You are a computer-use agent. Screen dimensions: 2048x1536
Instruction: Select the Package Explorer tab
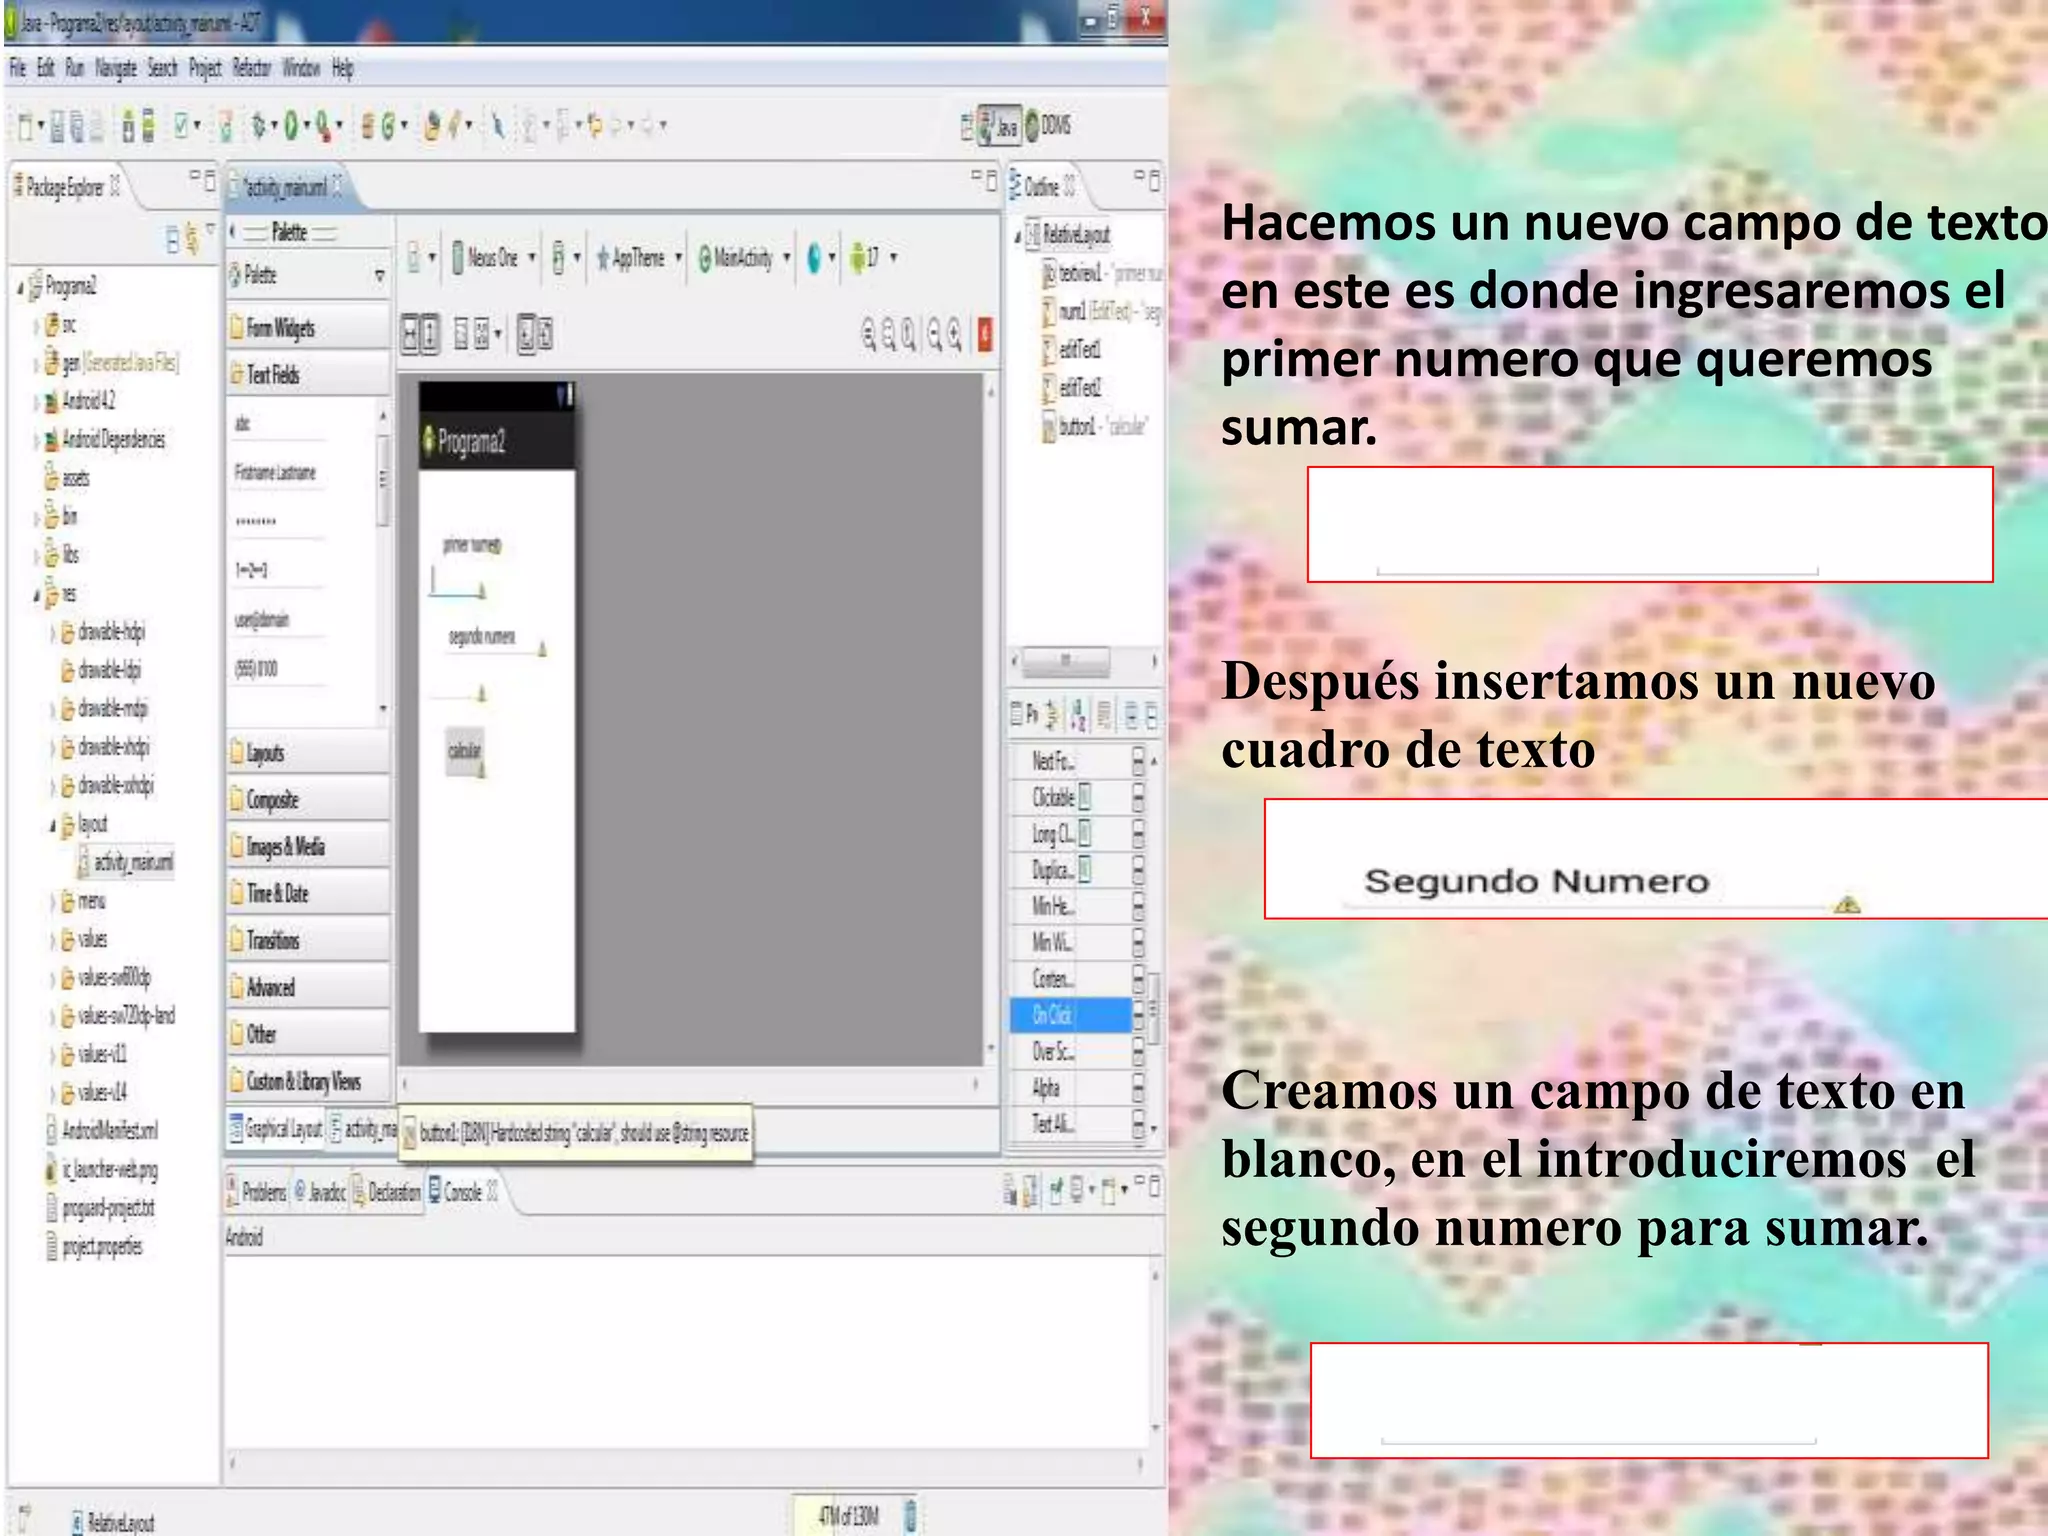(65, 187)
